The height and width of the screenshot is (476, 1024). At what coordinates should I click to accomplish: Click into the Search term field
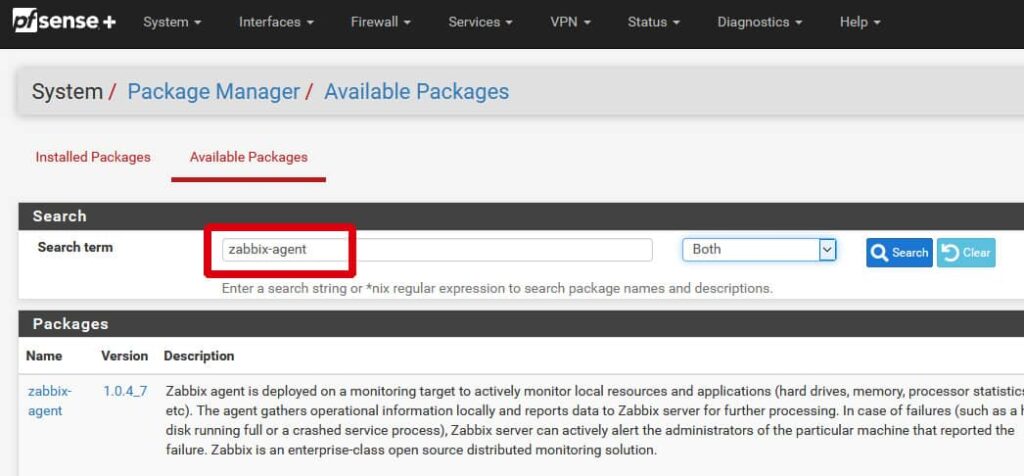click(437, 250)
